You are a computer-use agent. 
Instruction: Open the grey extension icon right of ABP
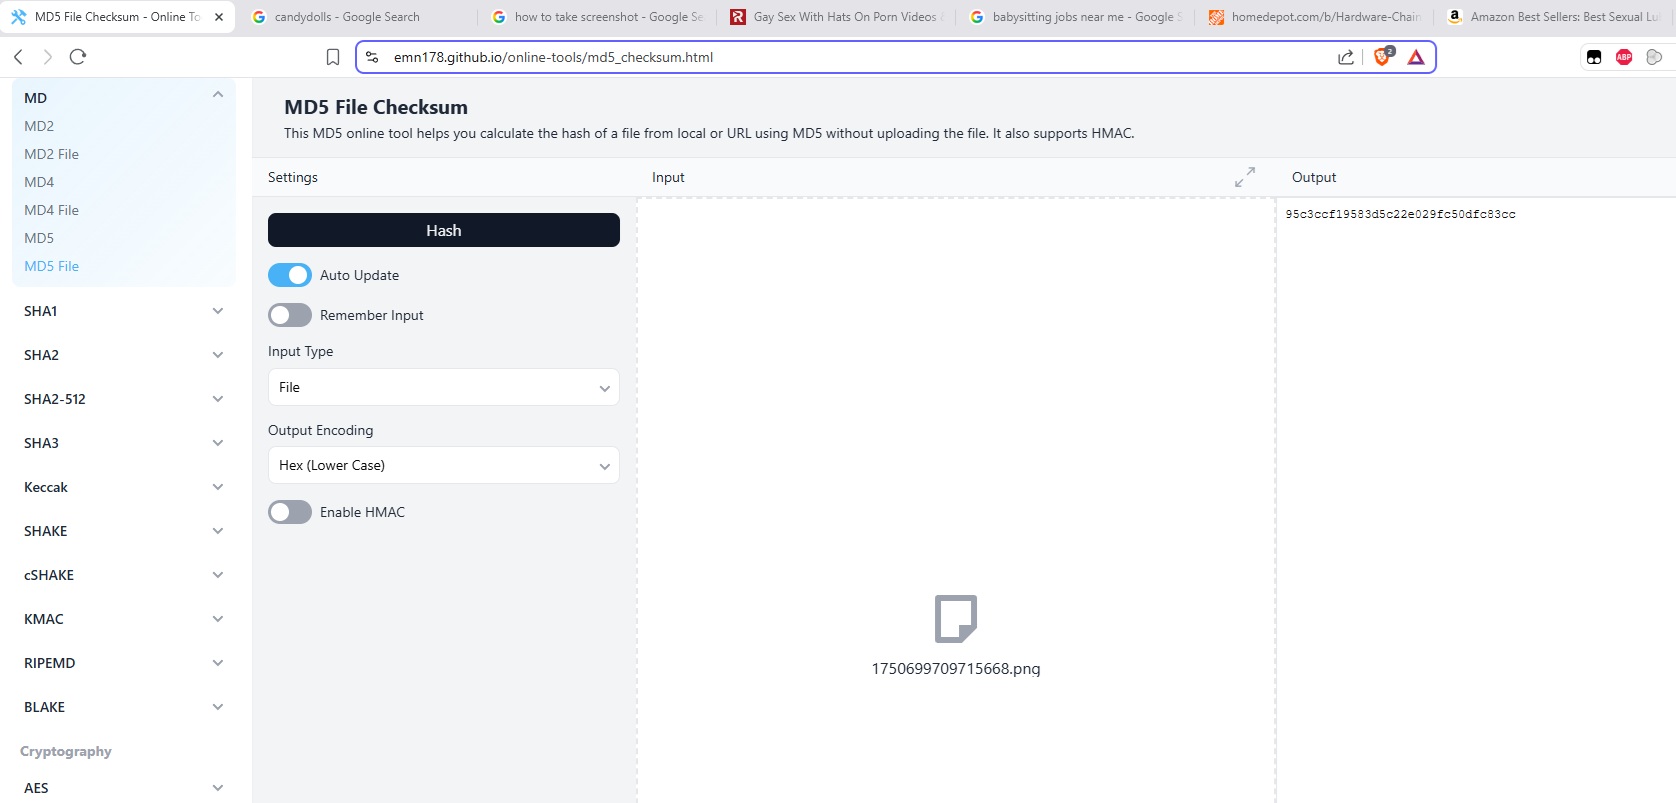[x=1654, y=57]
